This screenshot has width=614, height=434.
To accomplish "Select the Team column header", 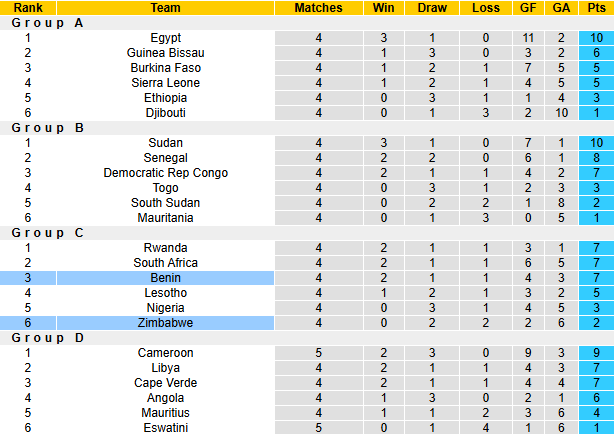I will pyautogui.click(x=165, y=8).
